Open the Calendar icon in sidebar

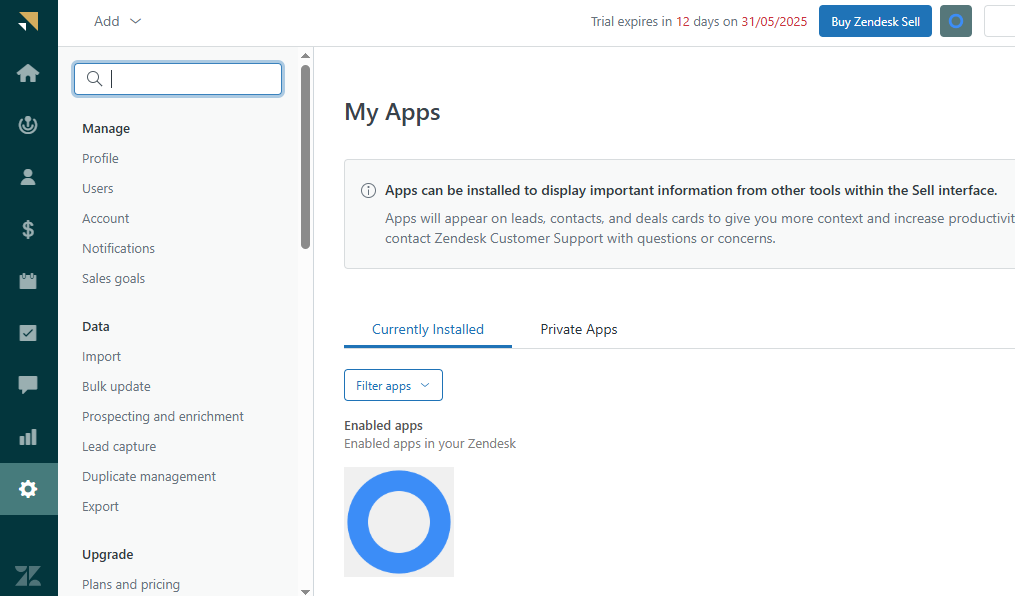(x=28, y=281)
